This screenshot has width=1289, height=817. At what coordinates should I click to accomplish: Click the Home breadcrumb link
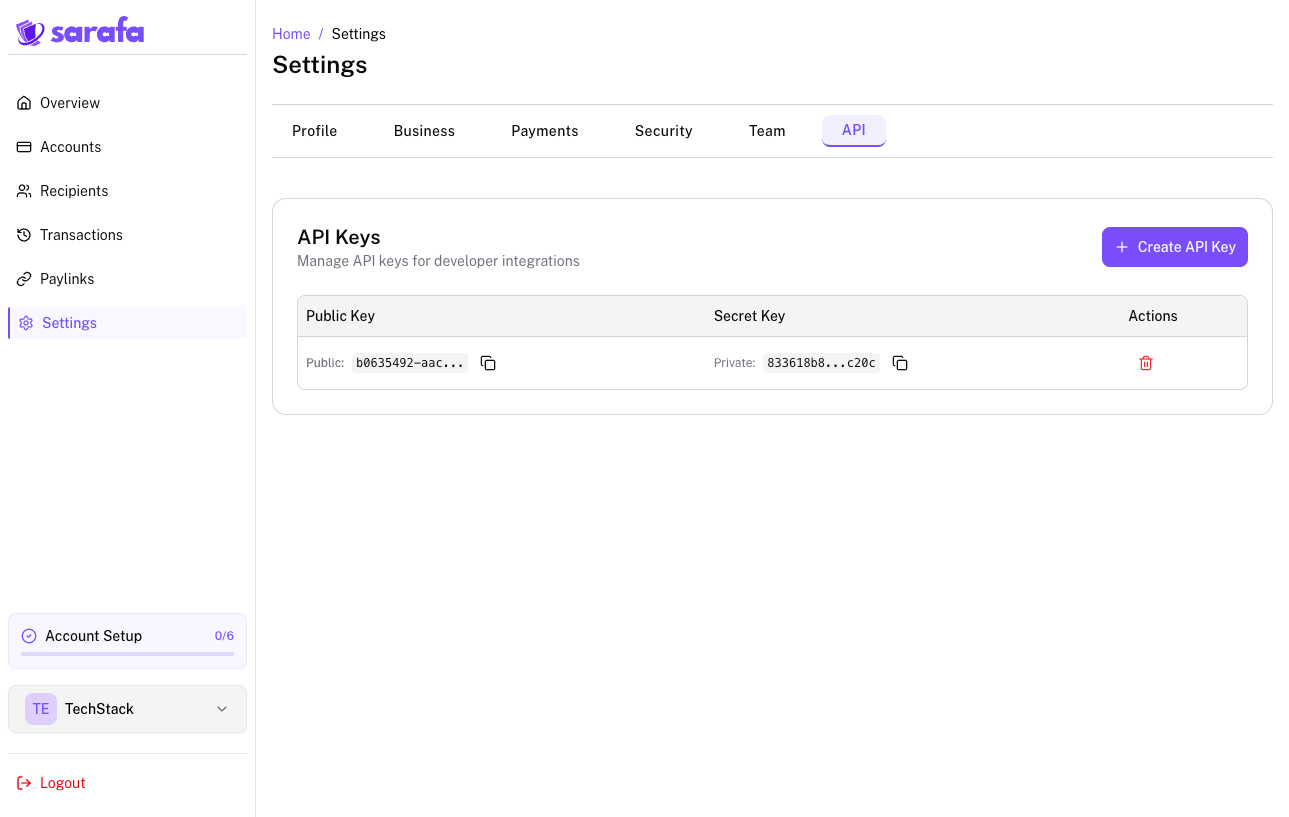tap(291, 34)
